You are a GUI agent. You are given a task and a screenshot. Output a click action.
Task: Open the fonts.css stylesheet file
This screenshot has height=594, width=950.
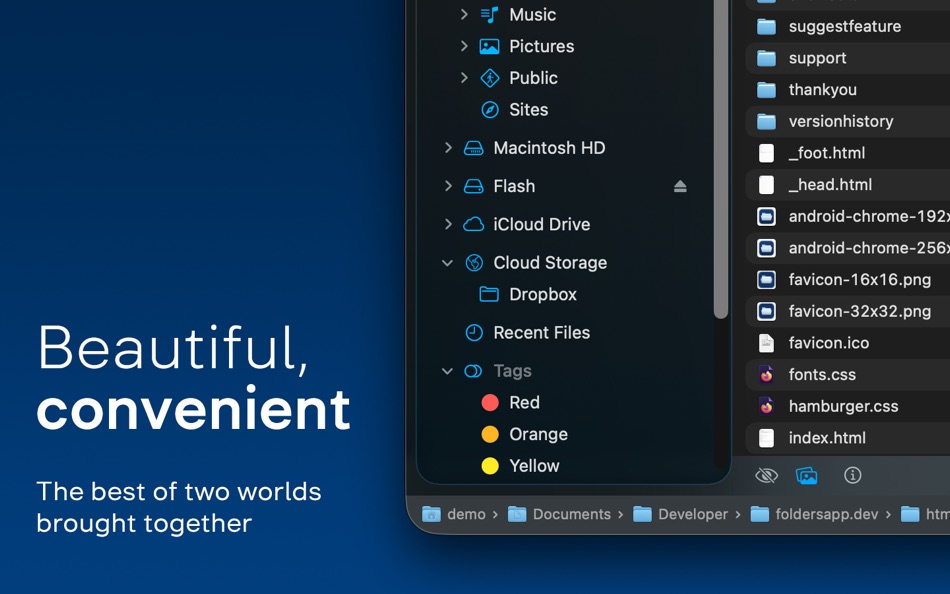pos(822,374)
